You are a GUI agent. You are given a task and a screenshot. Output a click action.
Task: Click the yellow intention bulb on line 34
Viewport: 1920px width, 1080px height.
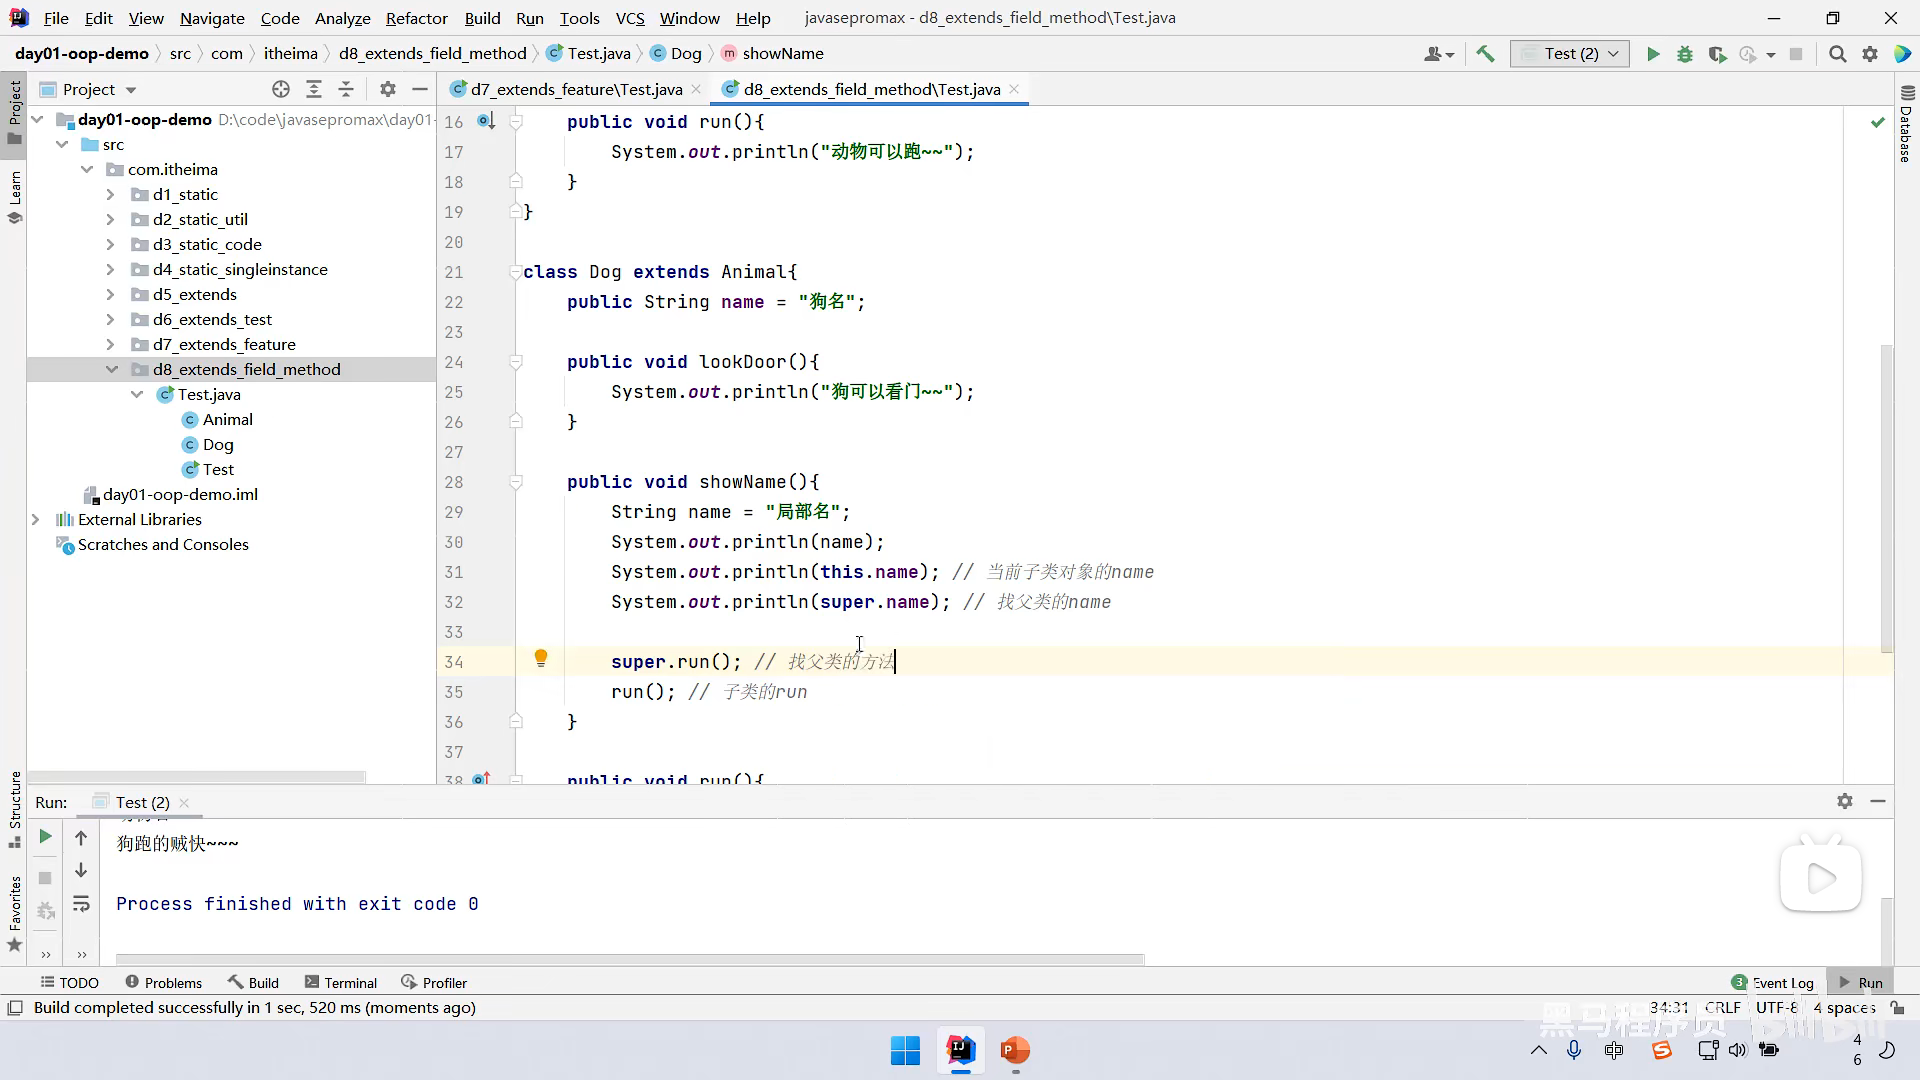coord(541,658)
